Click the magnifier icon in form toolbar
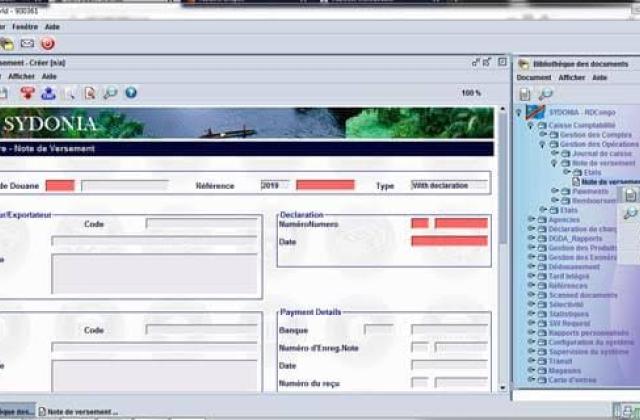This screenshot has height=420, width=640. 110,93
